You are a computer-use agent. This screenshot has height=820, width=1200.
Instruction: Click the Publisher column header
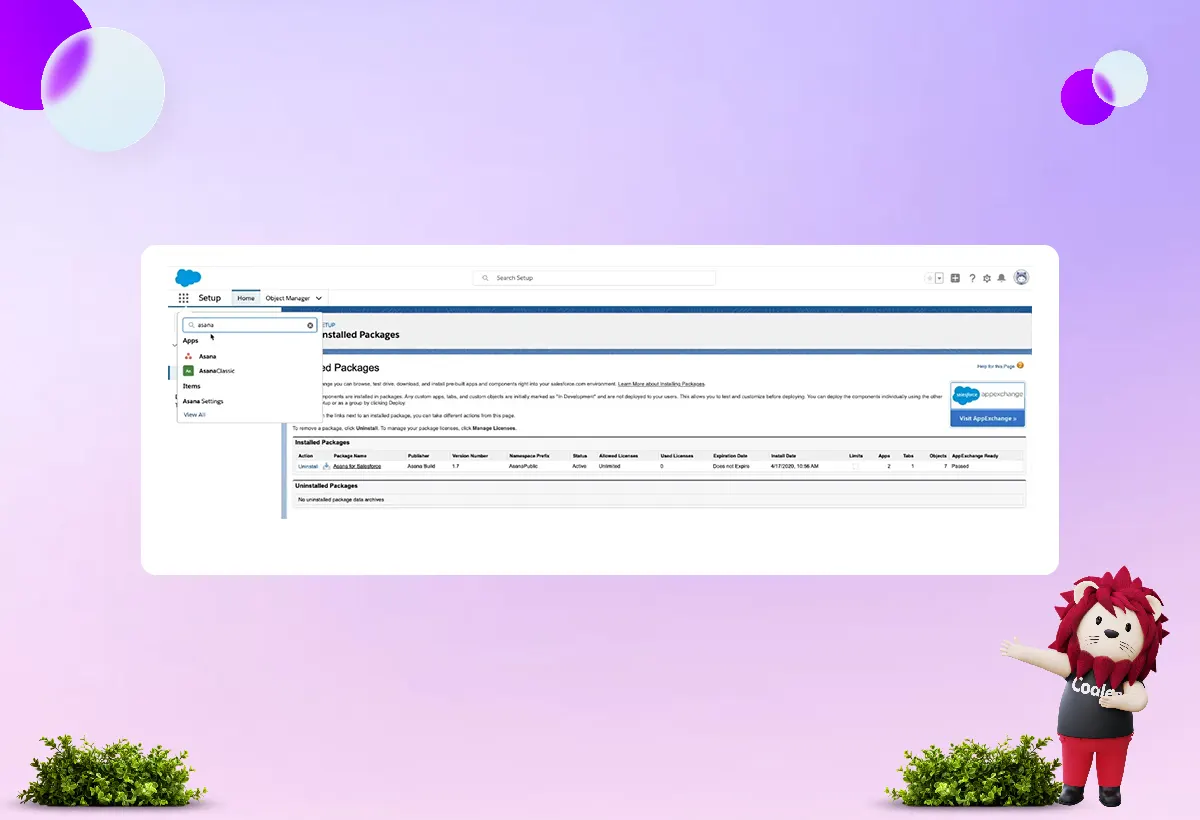(x=418, y=456)
